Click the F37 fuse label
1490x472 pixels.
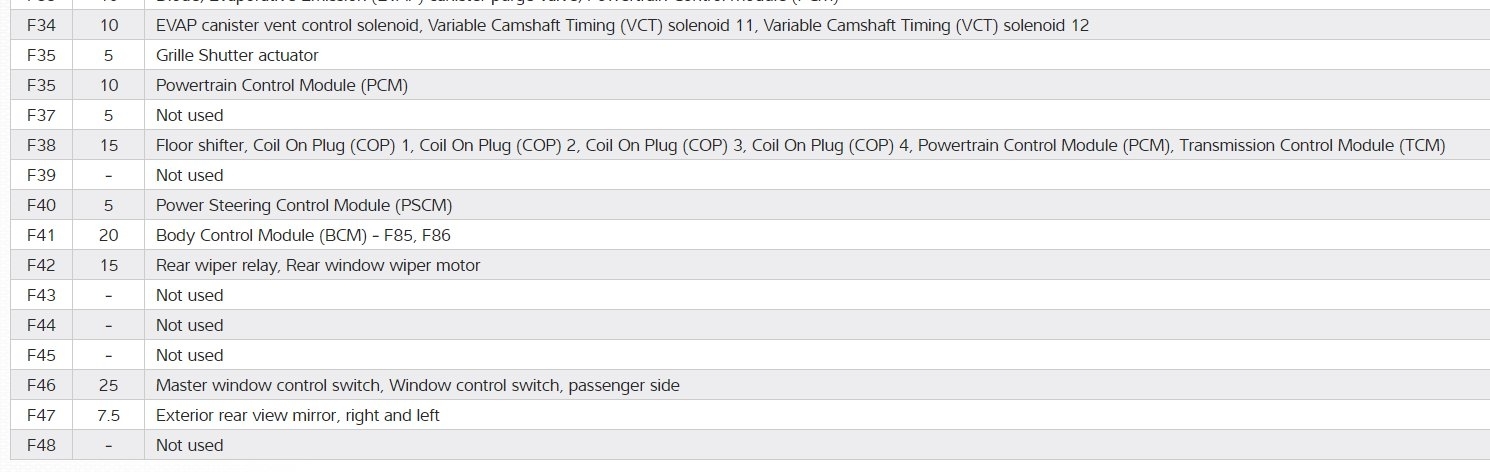coord(41,115)
